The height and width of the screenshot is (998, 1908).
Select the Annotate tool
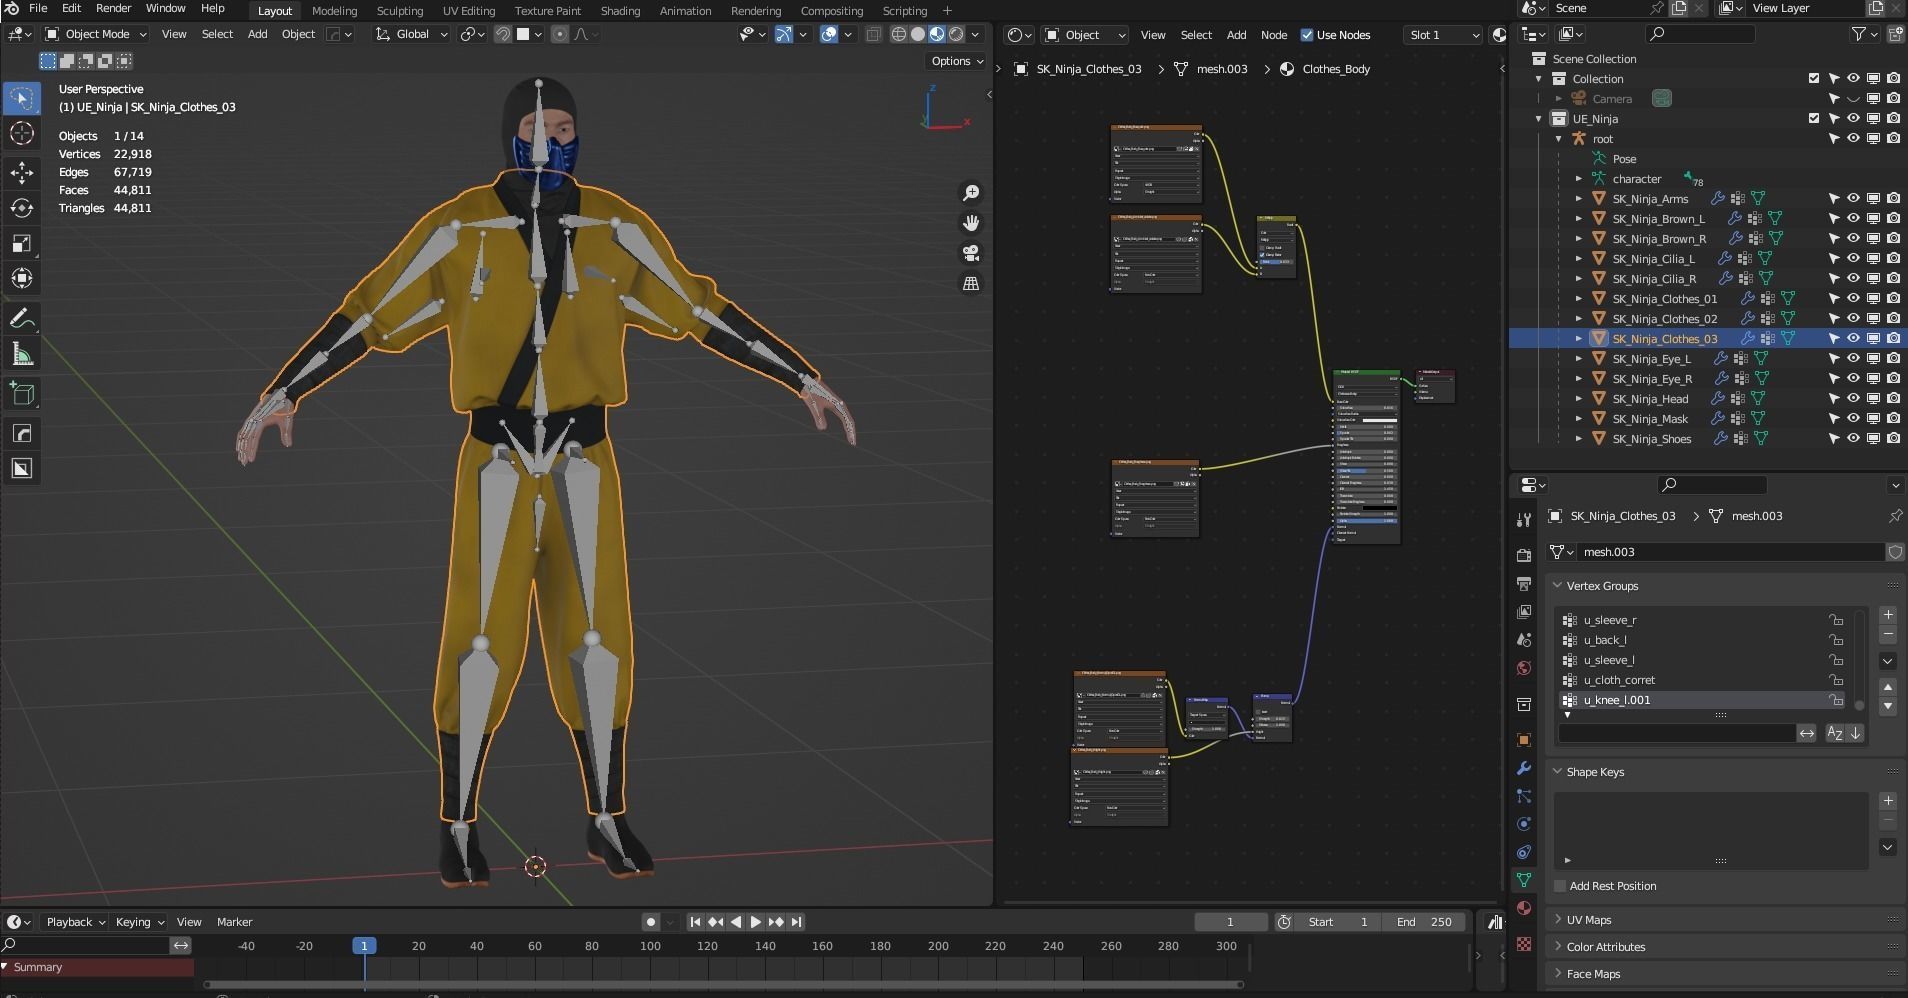pos(22,319)
